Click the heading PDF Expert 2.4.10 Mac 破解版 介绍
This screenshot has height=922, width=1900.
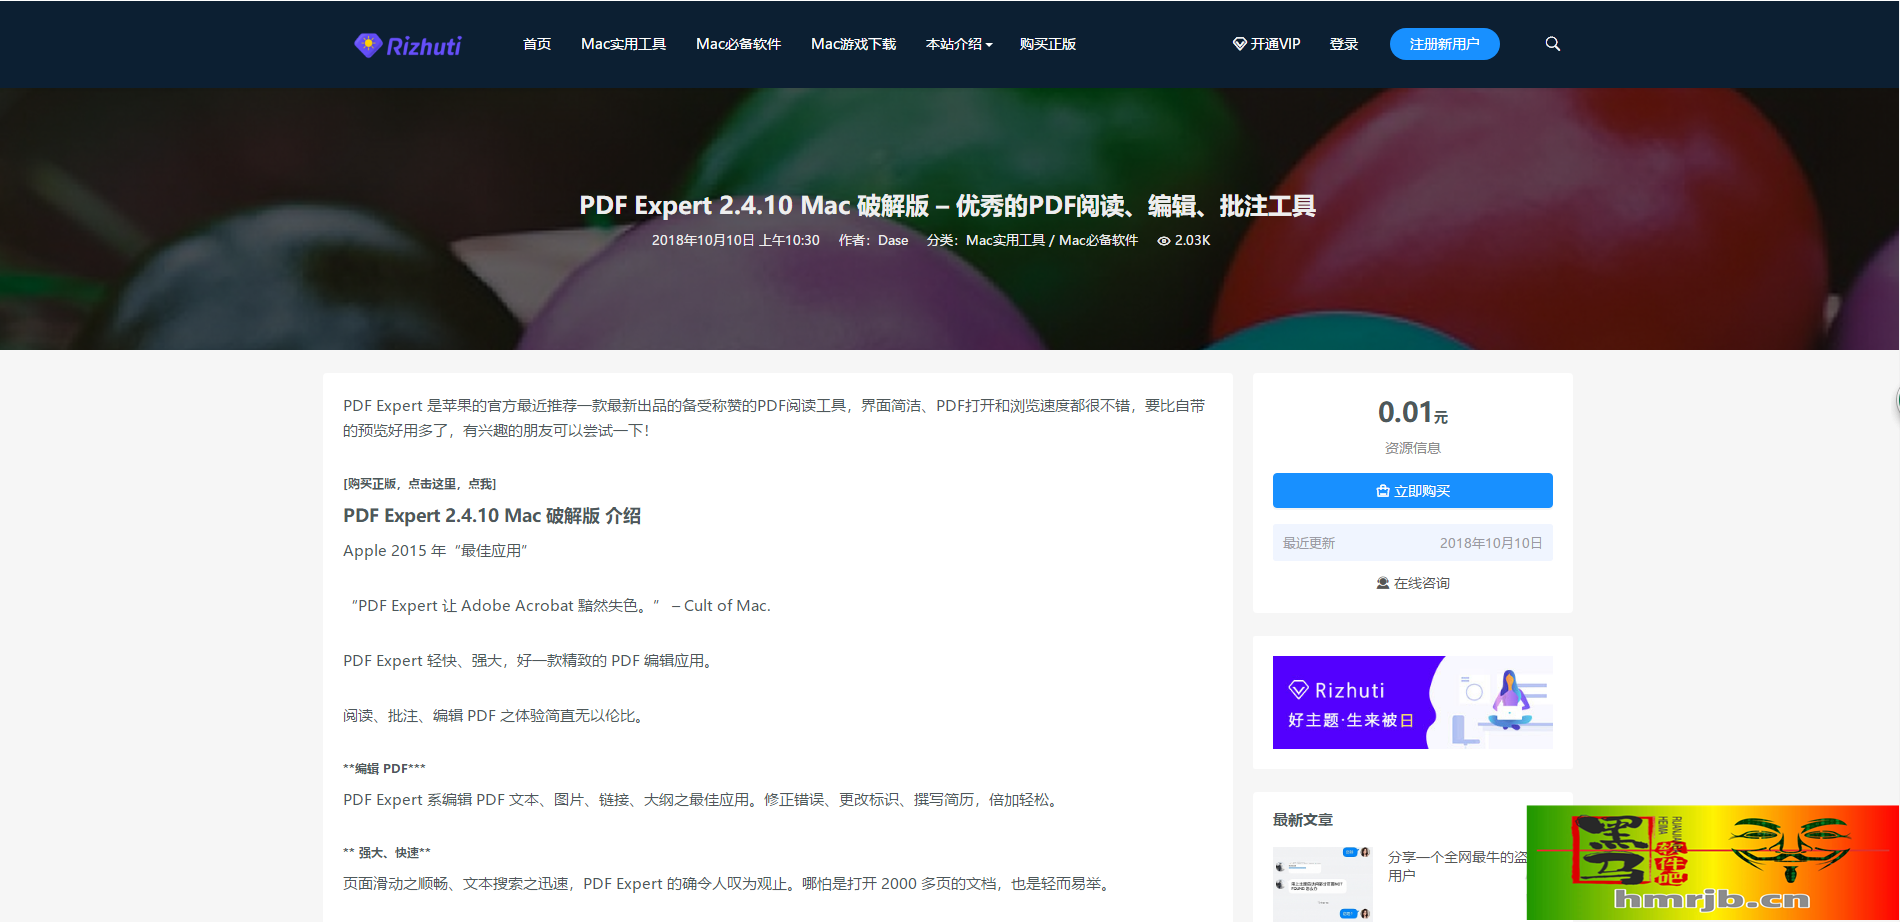492,516
